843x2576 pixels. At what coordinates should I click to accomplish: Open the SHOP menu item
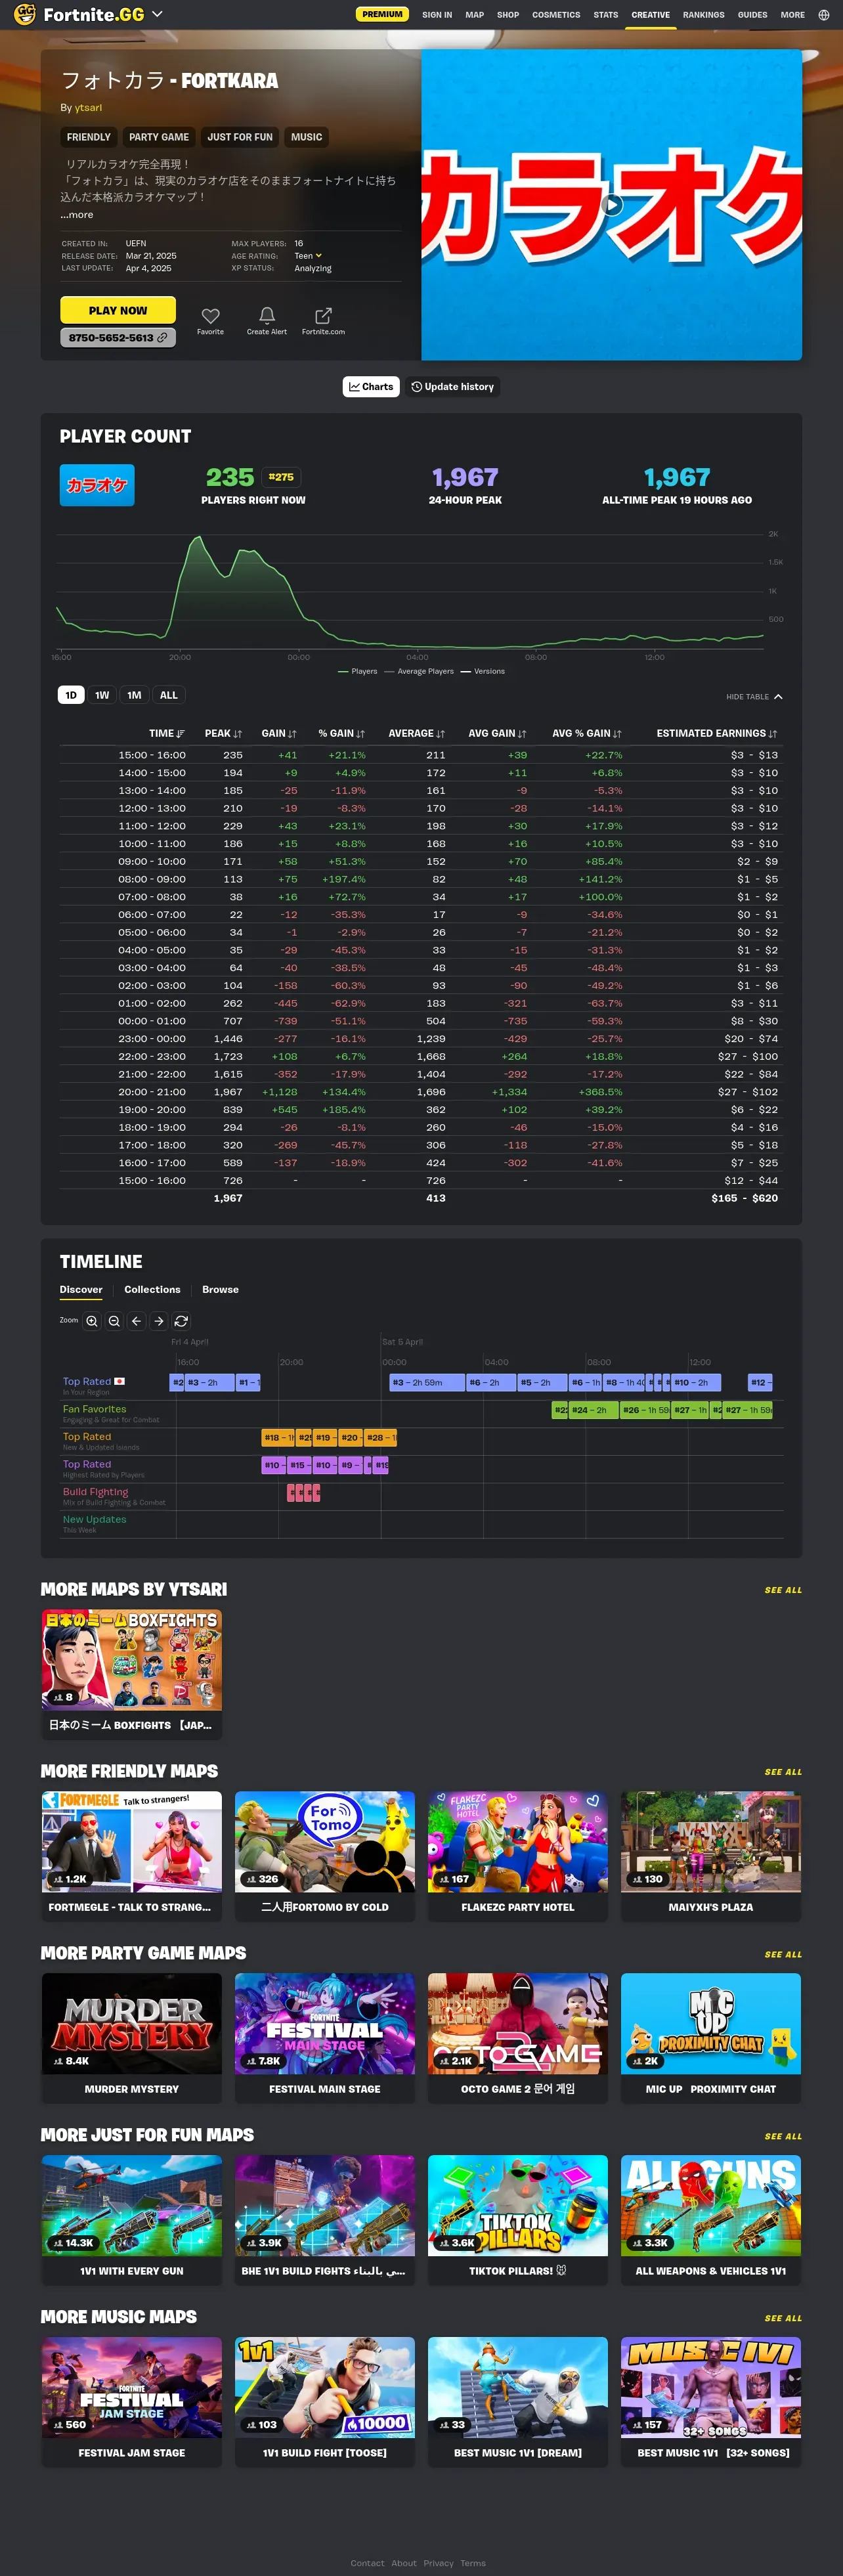point(508,15)
